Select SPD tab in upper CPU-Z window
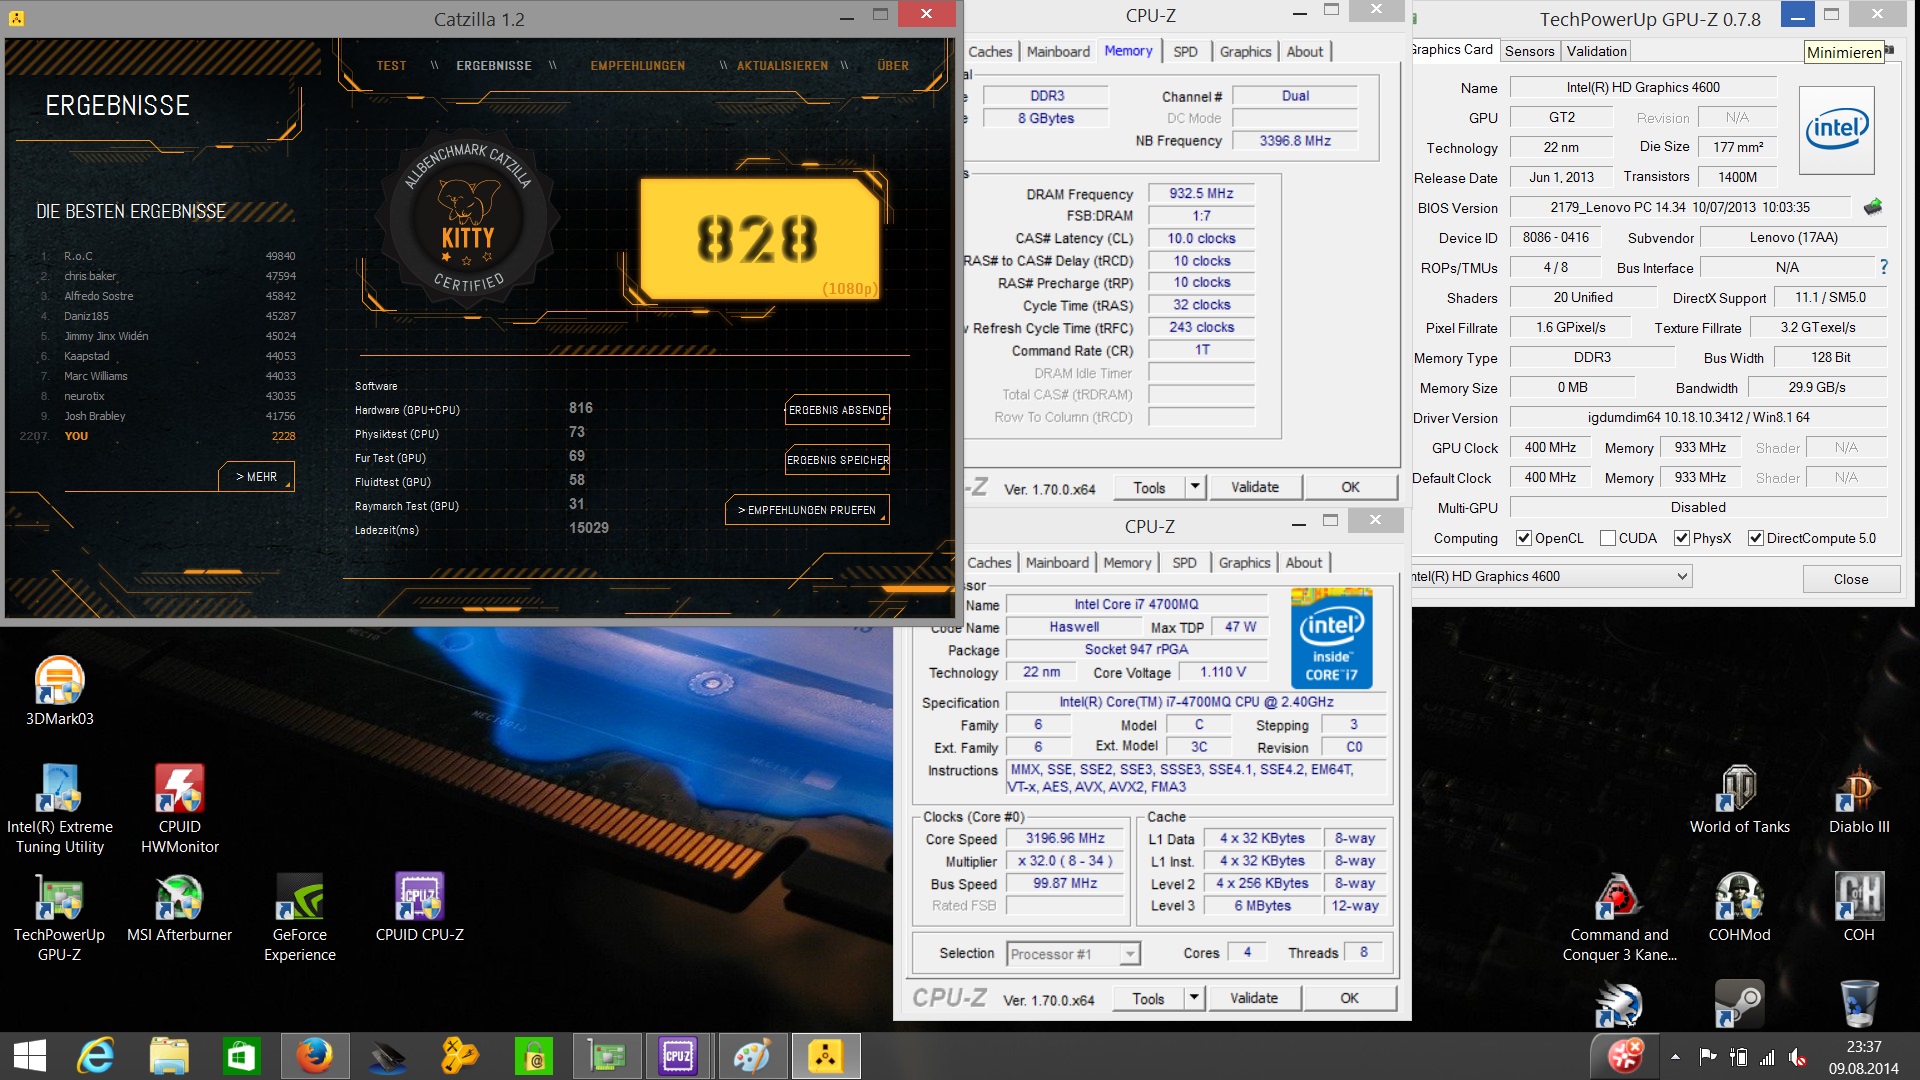The width and height of the screenshot is (1920, 1080). pos(1185,52)
